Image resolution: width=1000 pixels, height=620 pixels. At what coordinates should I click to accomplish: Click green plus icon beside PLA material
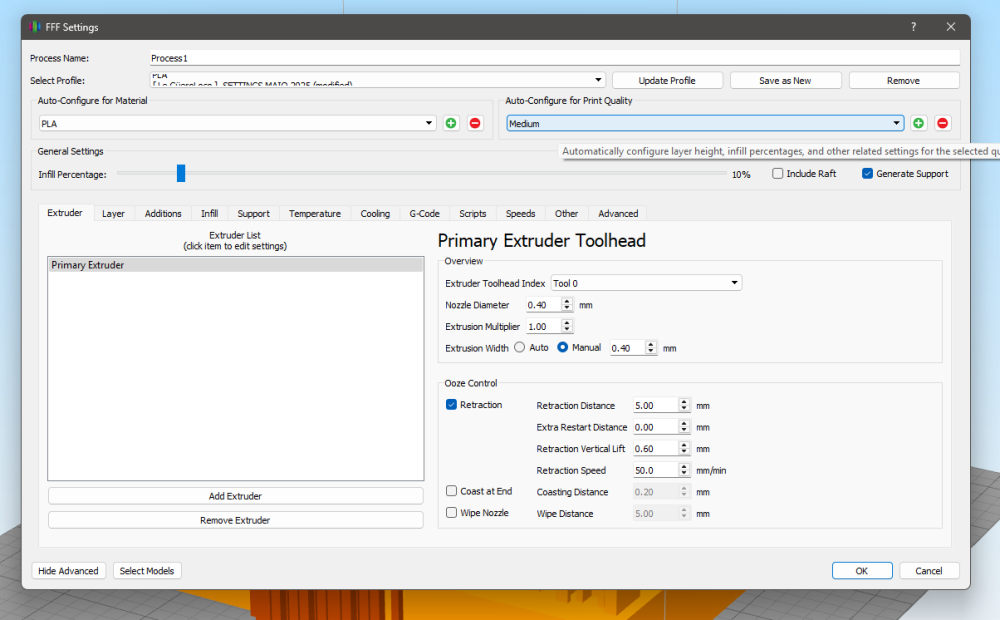(451, 123)
